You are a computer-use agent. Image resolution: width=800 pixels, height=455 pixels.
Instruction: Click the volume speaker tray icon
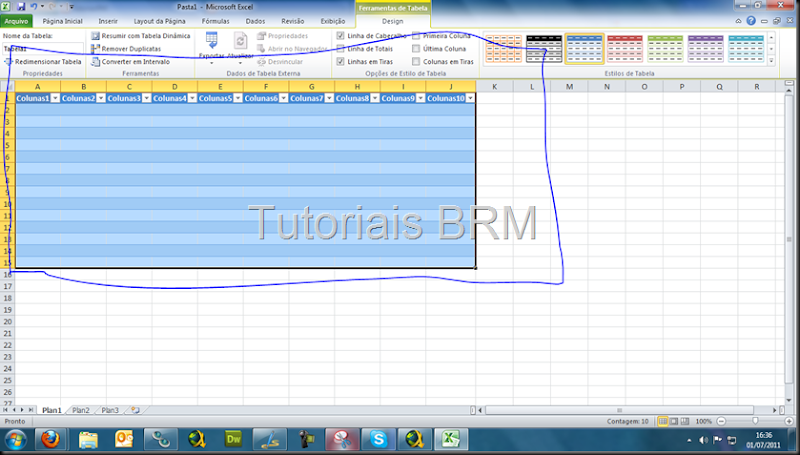coord(704,440)
